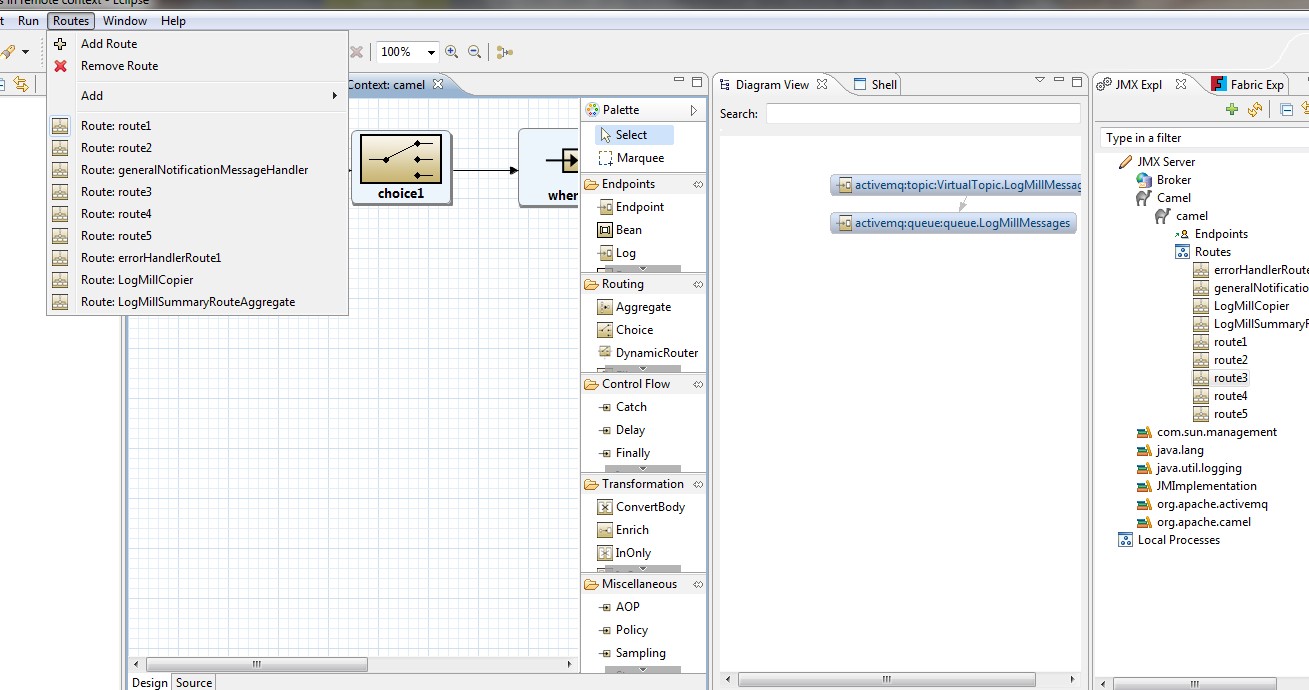Click the zoom out magnifier icon
Image resolution: width=1309 pixels, height=690 pixels.
click(x=475, y=52)
